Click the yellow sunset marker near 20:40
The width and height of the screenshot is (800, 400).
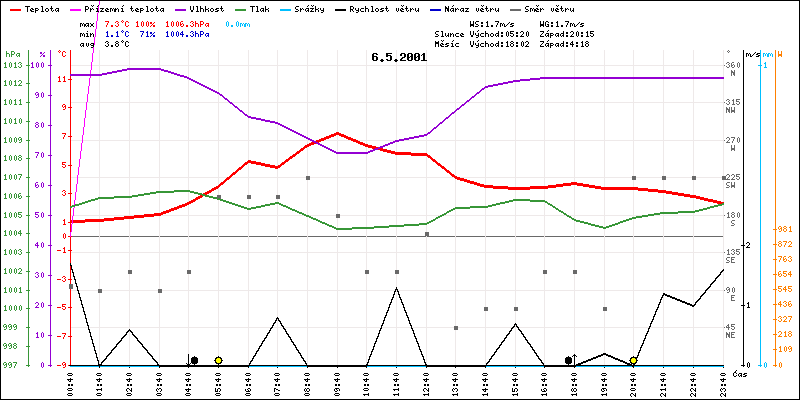[x=633, y=360]
